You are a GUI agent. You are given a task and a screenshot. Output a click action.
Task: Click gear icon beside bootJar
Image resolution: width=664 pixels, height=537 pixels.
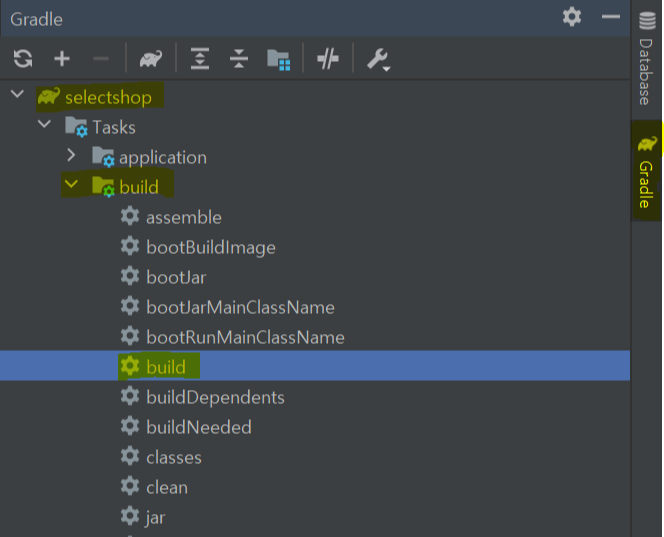(x=130, y=276)
